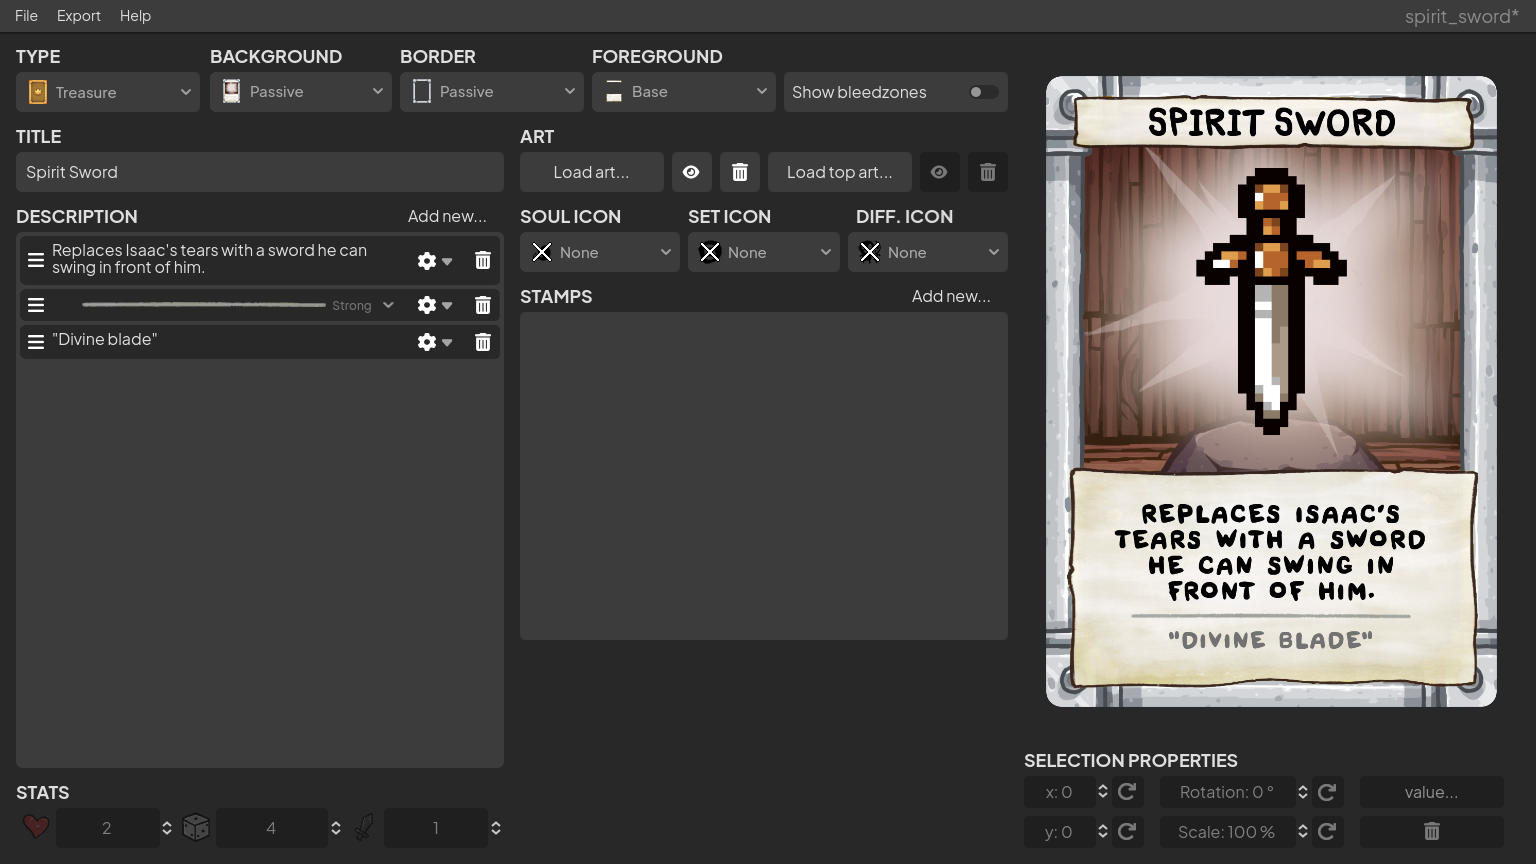Screen dimensions: 1536x864
Task: Click the heart health stat icon
Action: [x=36, y=827]
